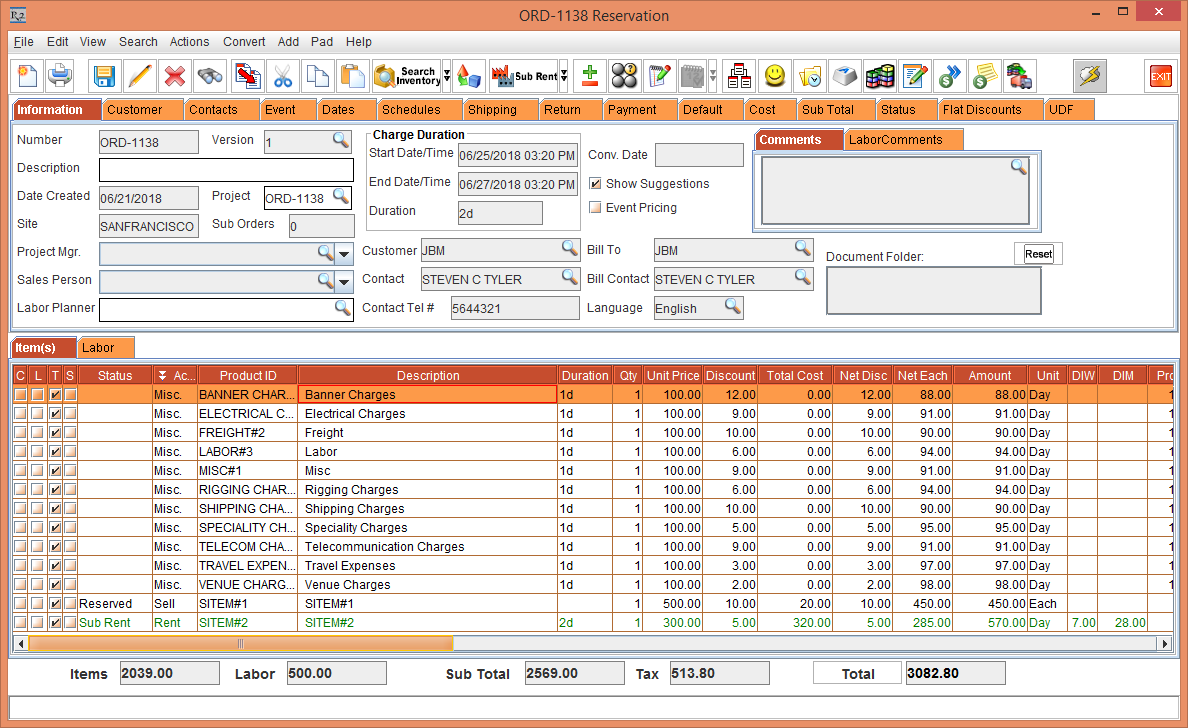Disable the Show Suggestions checkbox

(x=595, y=184)
